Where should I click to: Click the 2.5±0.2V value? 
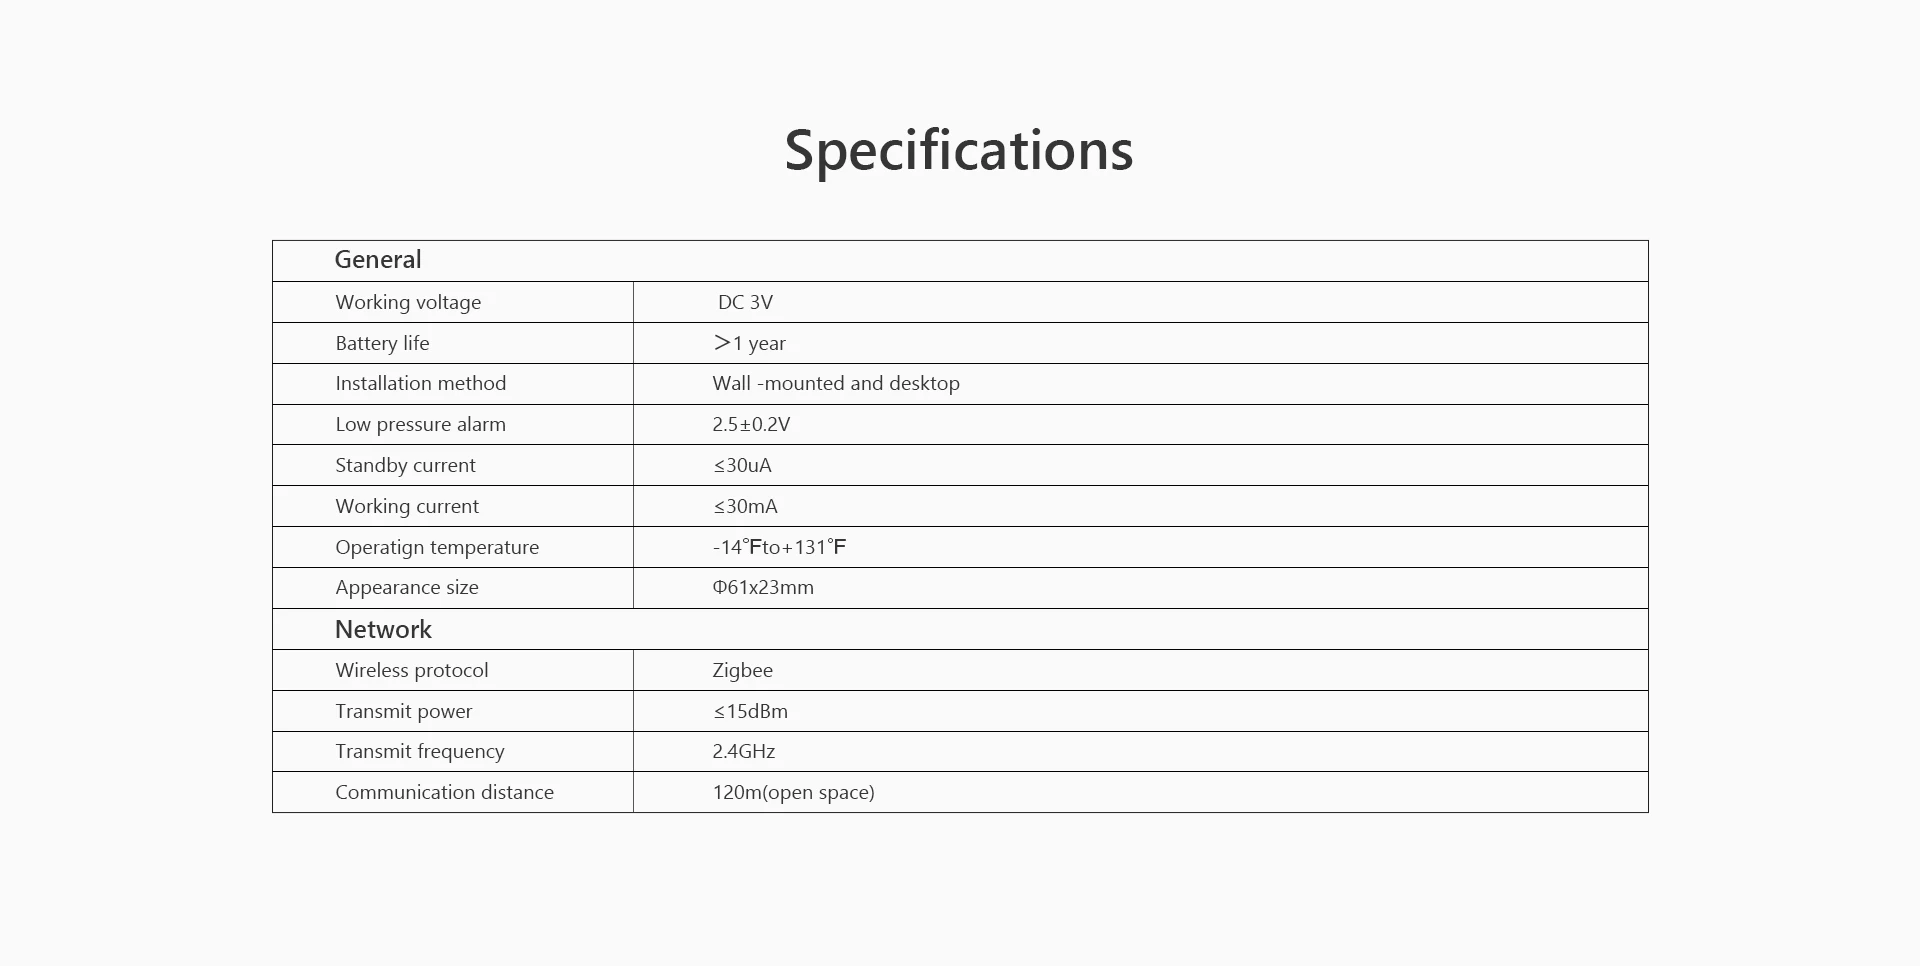pos(751,424)
